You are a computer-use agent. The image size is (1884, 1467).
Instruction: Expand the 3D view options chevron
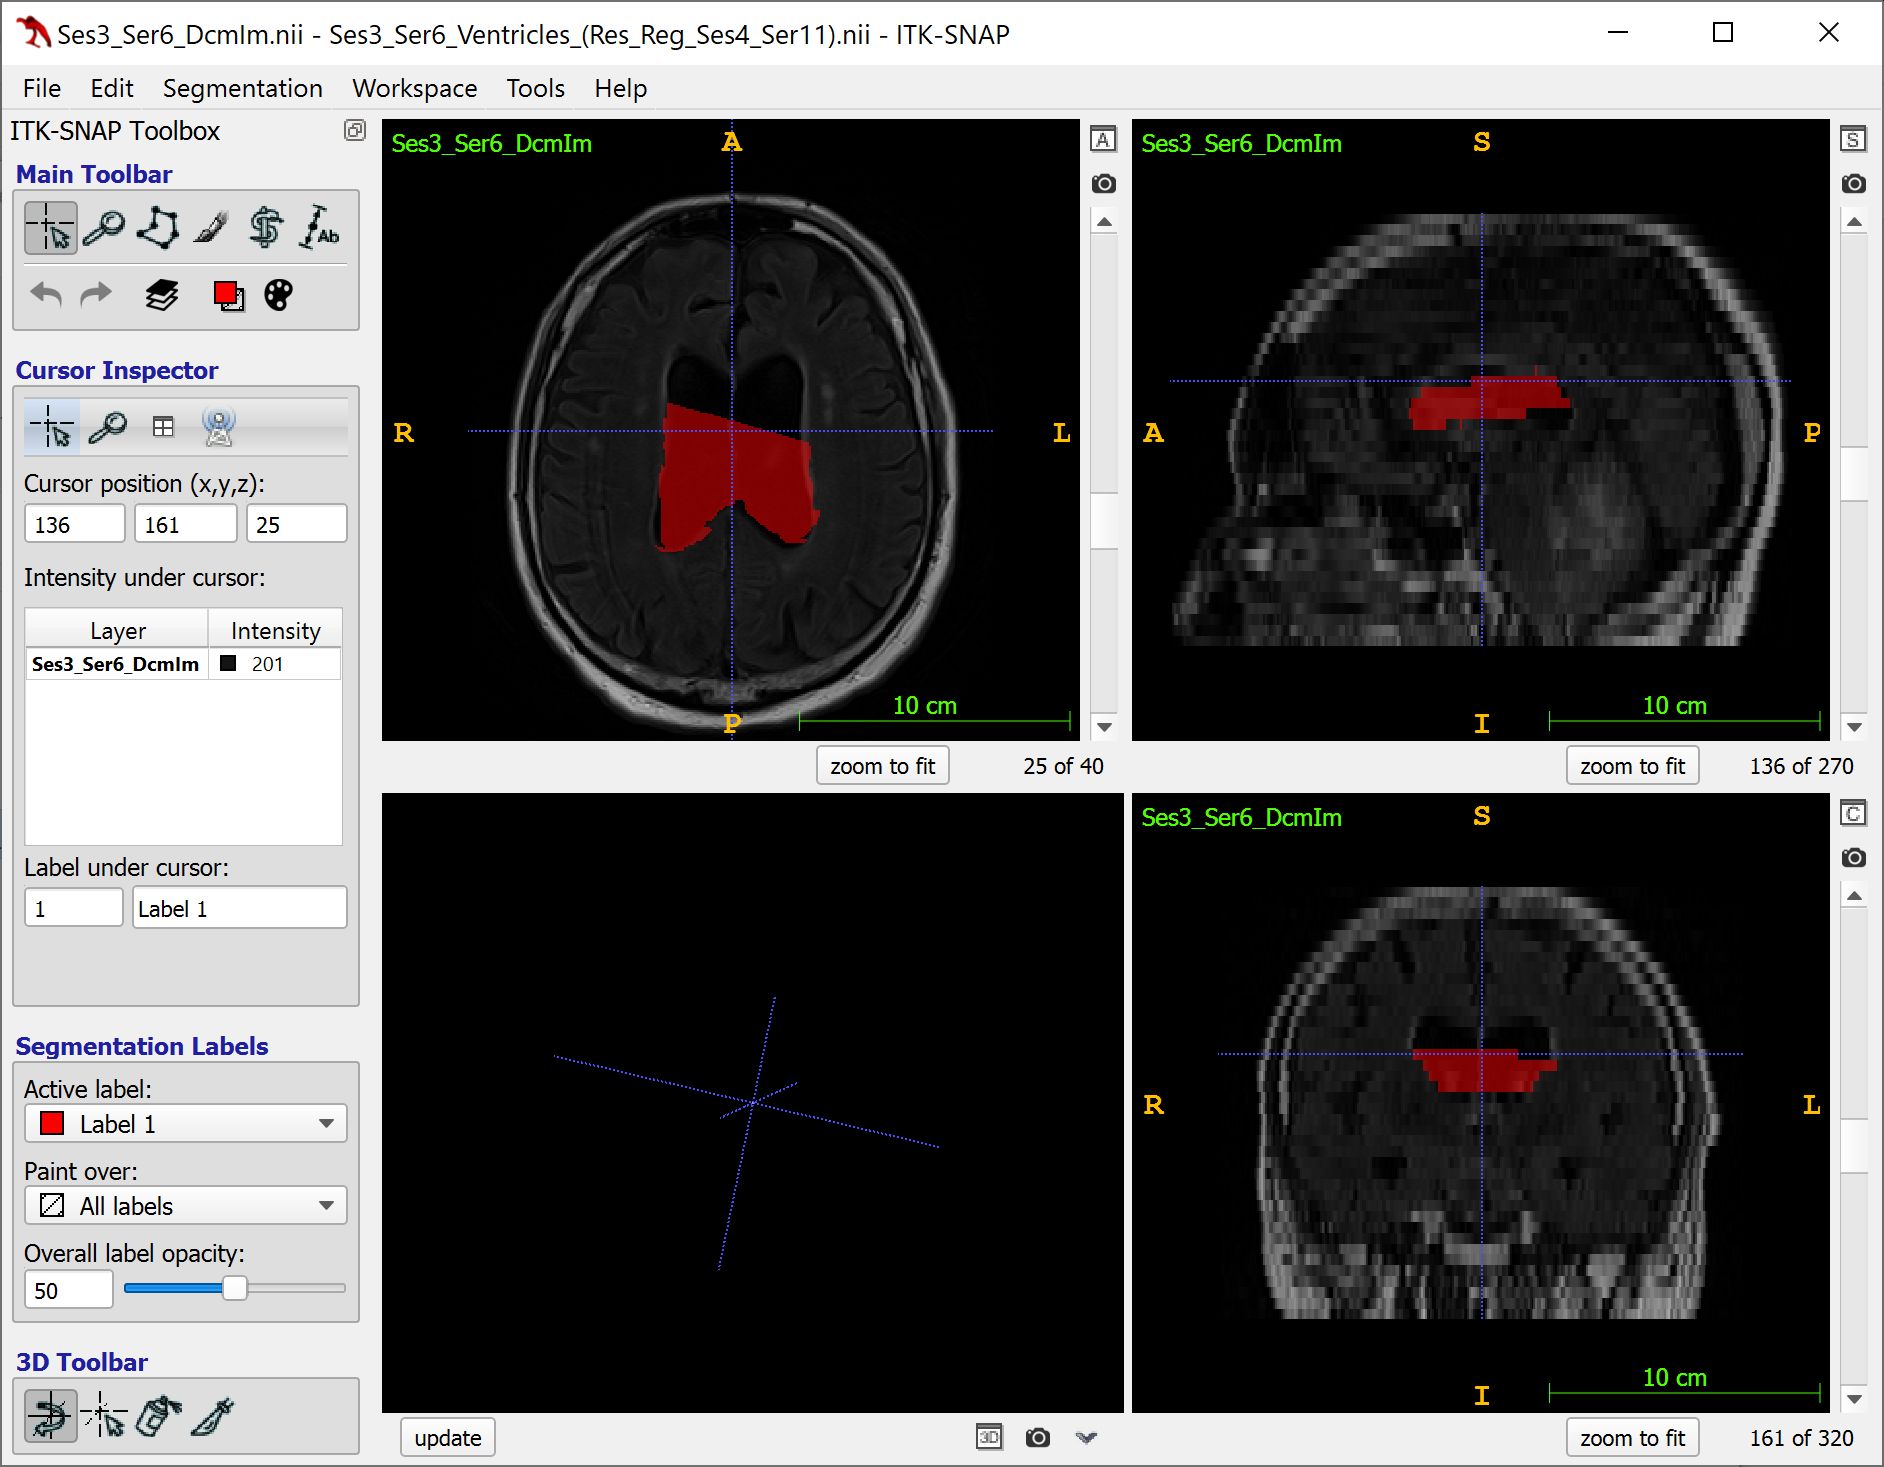(x=1086, y=1437)
